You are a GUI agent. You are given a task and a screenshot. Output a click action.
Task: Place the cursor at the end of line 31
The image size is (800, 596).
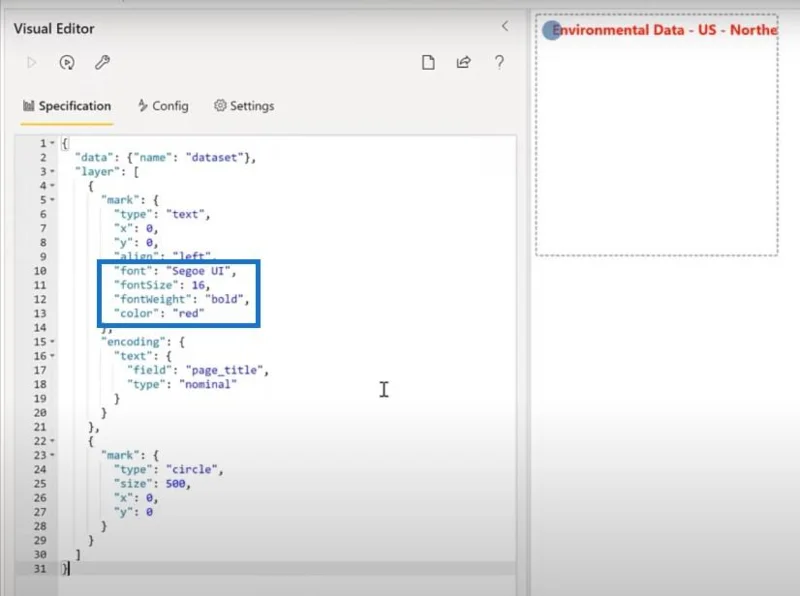click(x=69, y=569)
